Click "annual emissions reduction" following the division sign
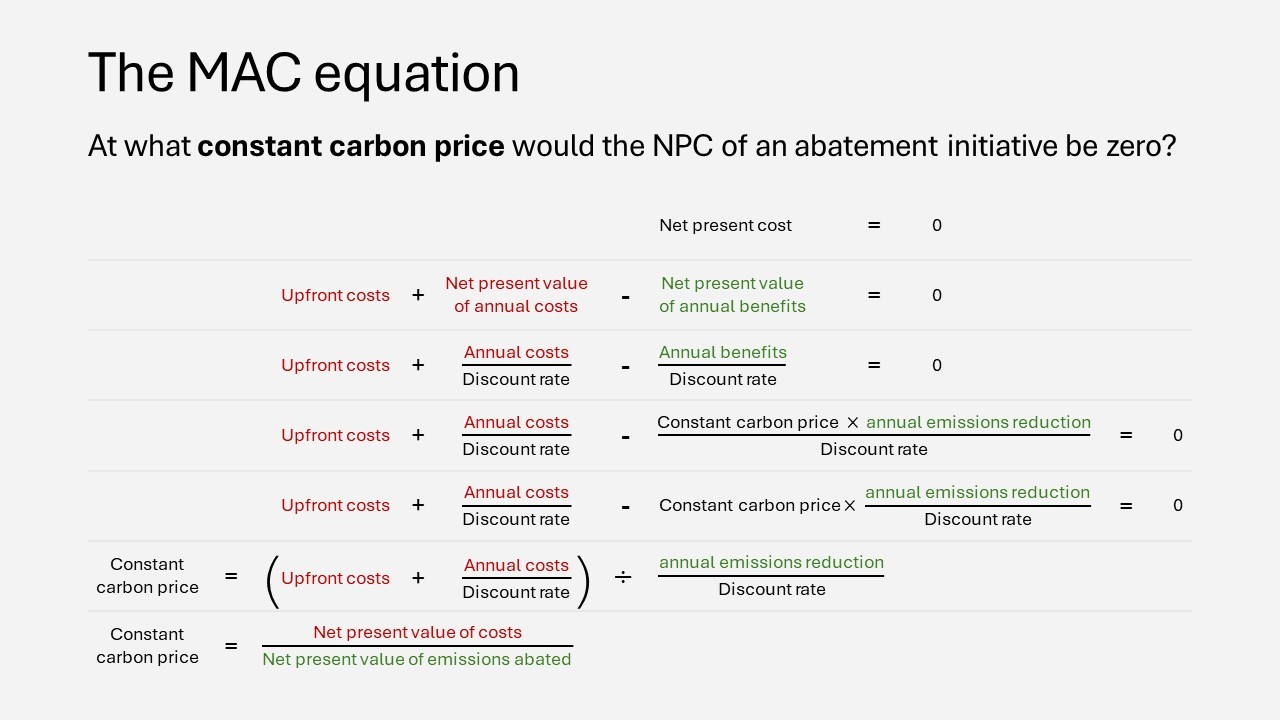 point(771,562)
